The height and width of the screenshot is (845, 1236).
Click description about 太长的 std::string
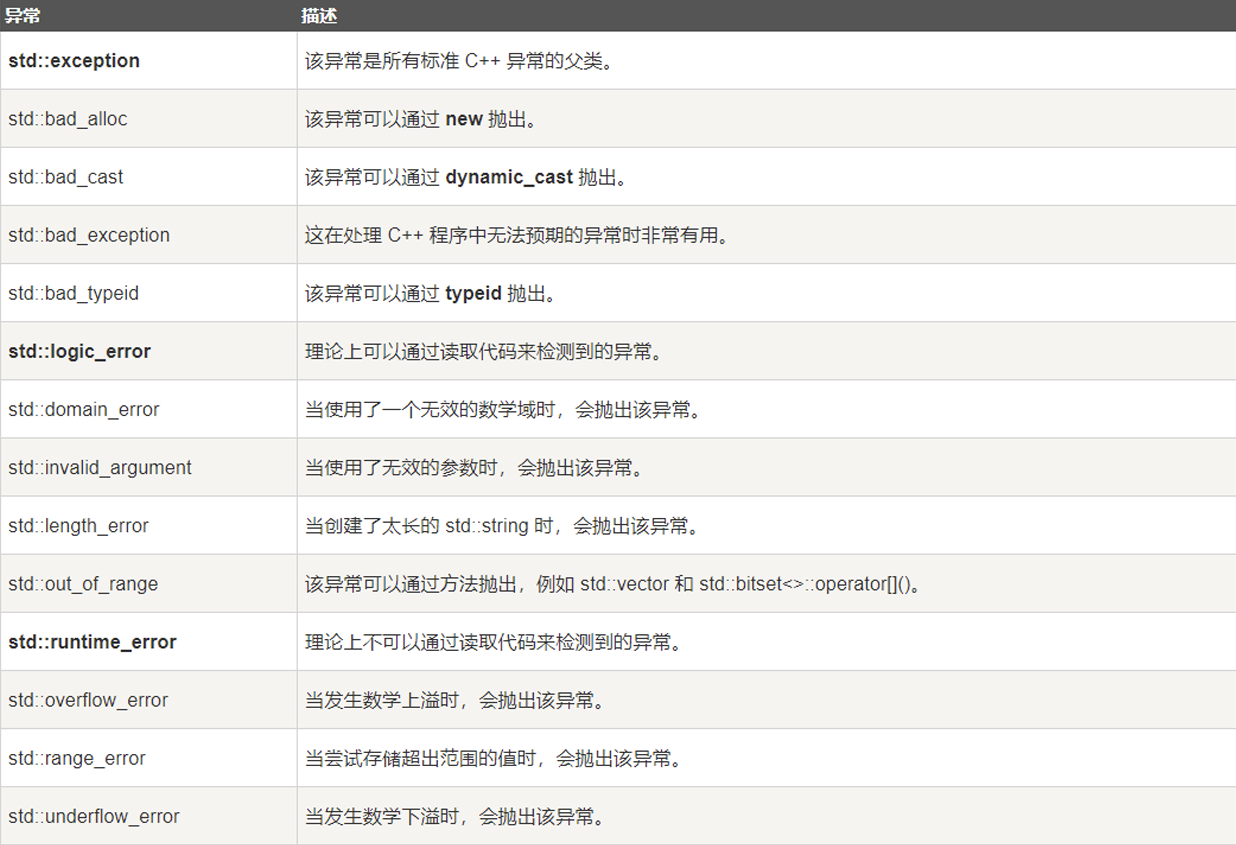pyautogui.click(x=502, y=525)
